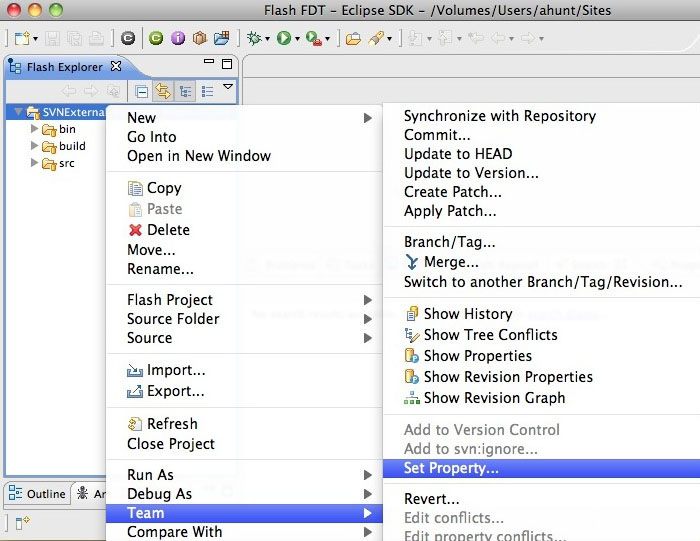
Task: Choose Commit... in Team submenu
Action: click(x=542, y=135)
